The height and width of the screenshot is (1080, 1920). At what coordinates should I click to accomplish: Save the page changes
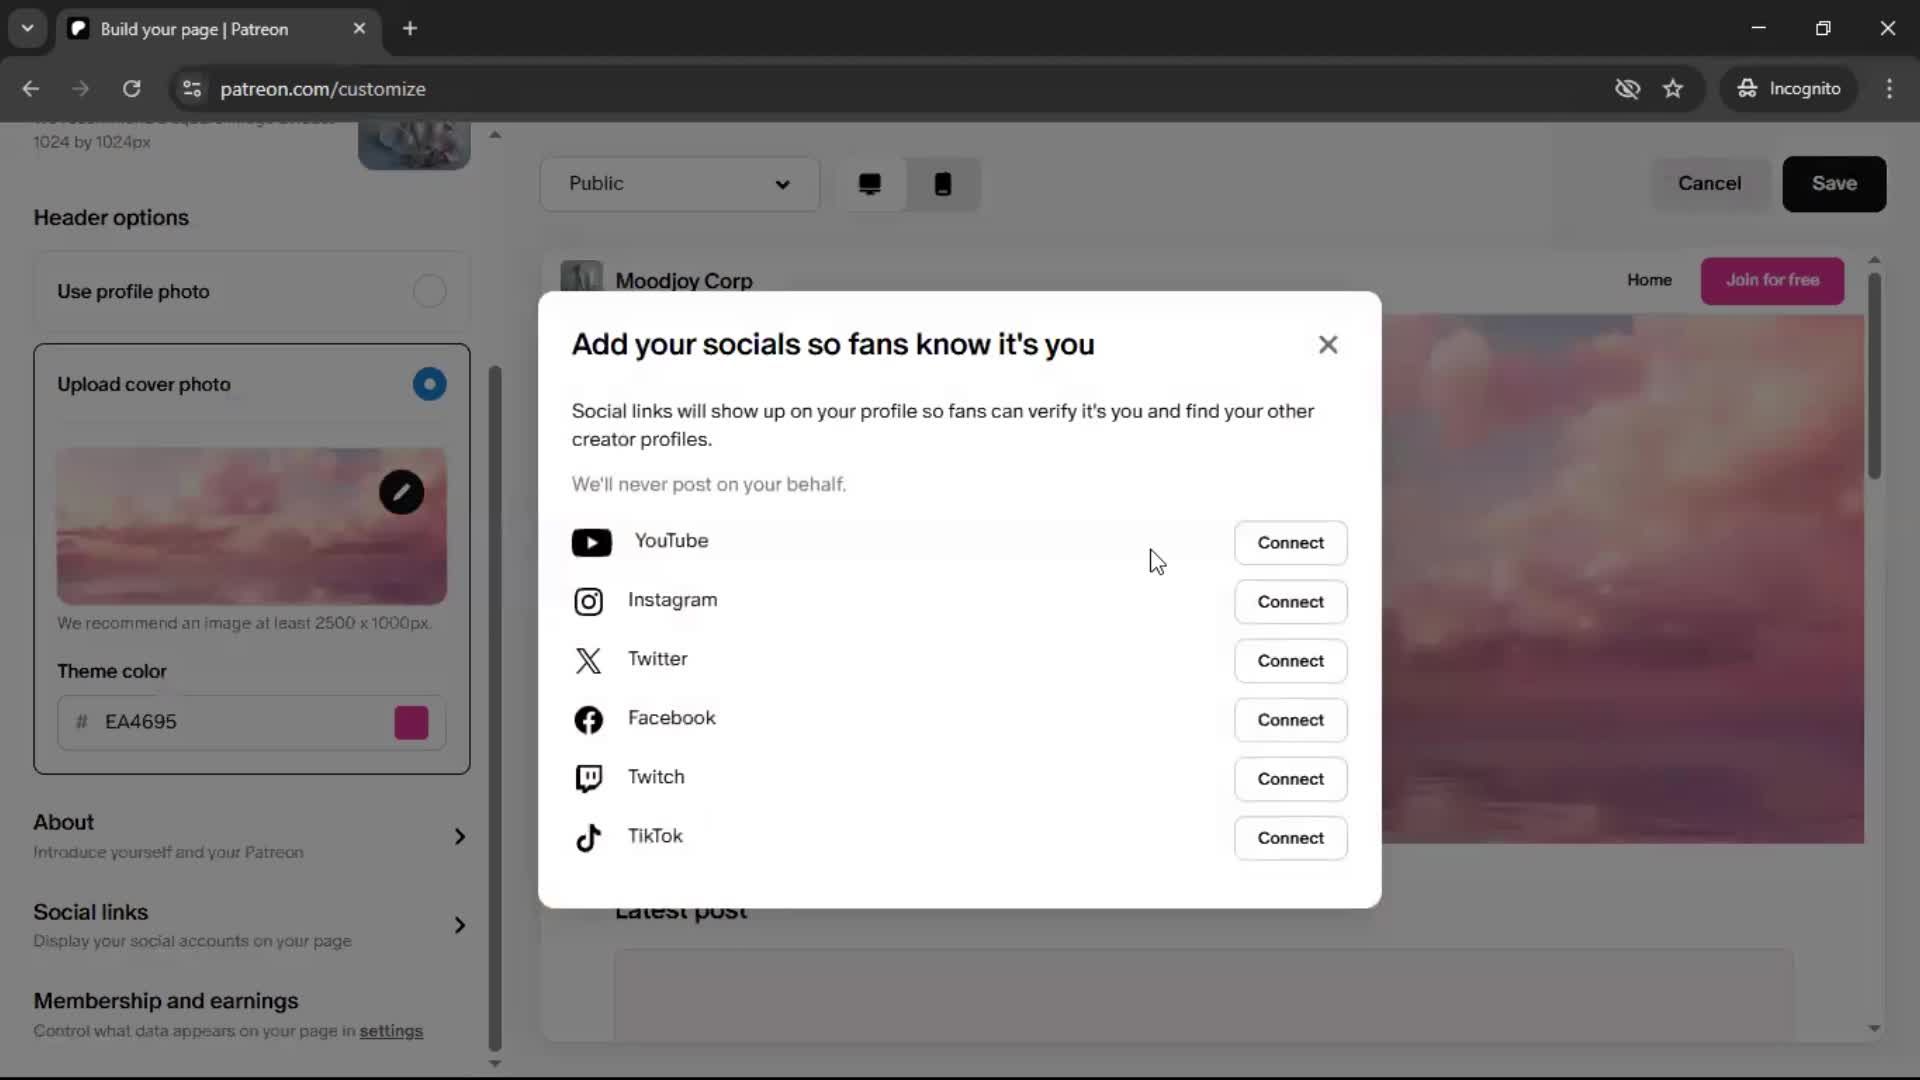pyautogui.click(x=1833, y=184)
